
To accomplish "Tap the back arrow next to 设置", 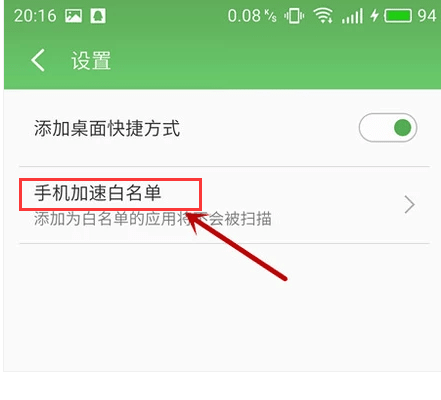I will pyautogui.click(x=38, y=60).
